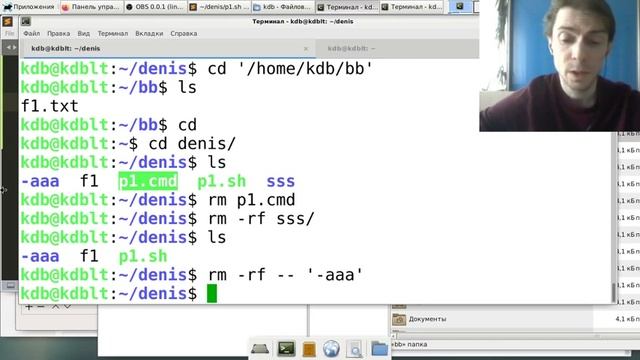Switch to the Панель управления taskbar window
Image resolution: width=640 pixels, height=360 pixels.
click(91, 7)
